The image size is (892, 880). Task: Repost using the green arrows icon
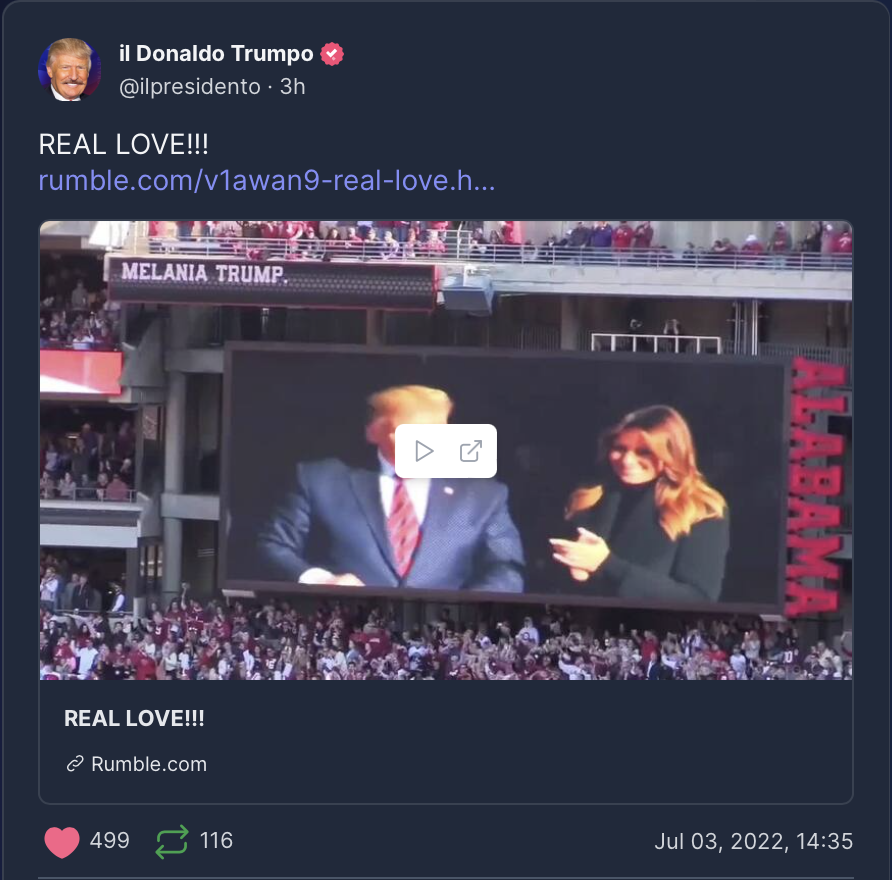172,841
